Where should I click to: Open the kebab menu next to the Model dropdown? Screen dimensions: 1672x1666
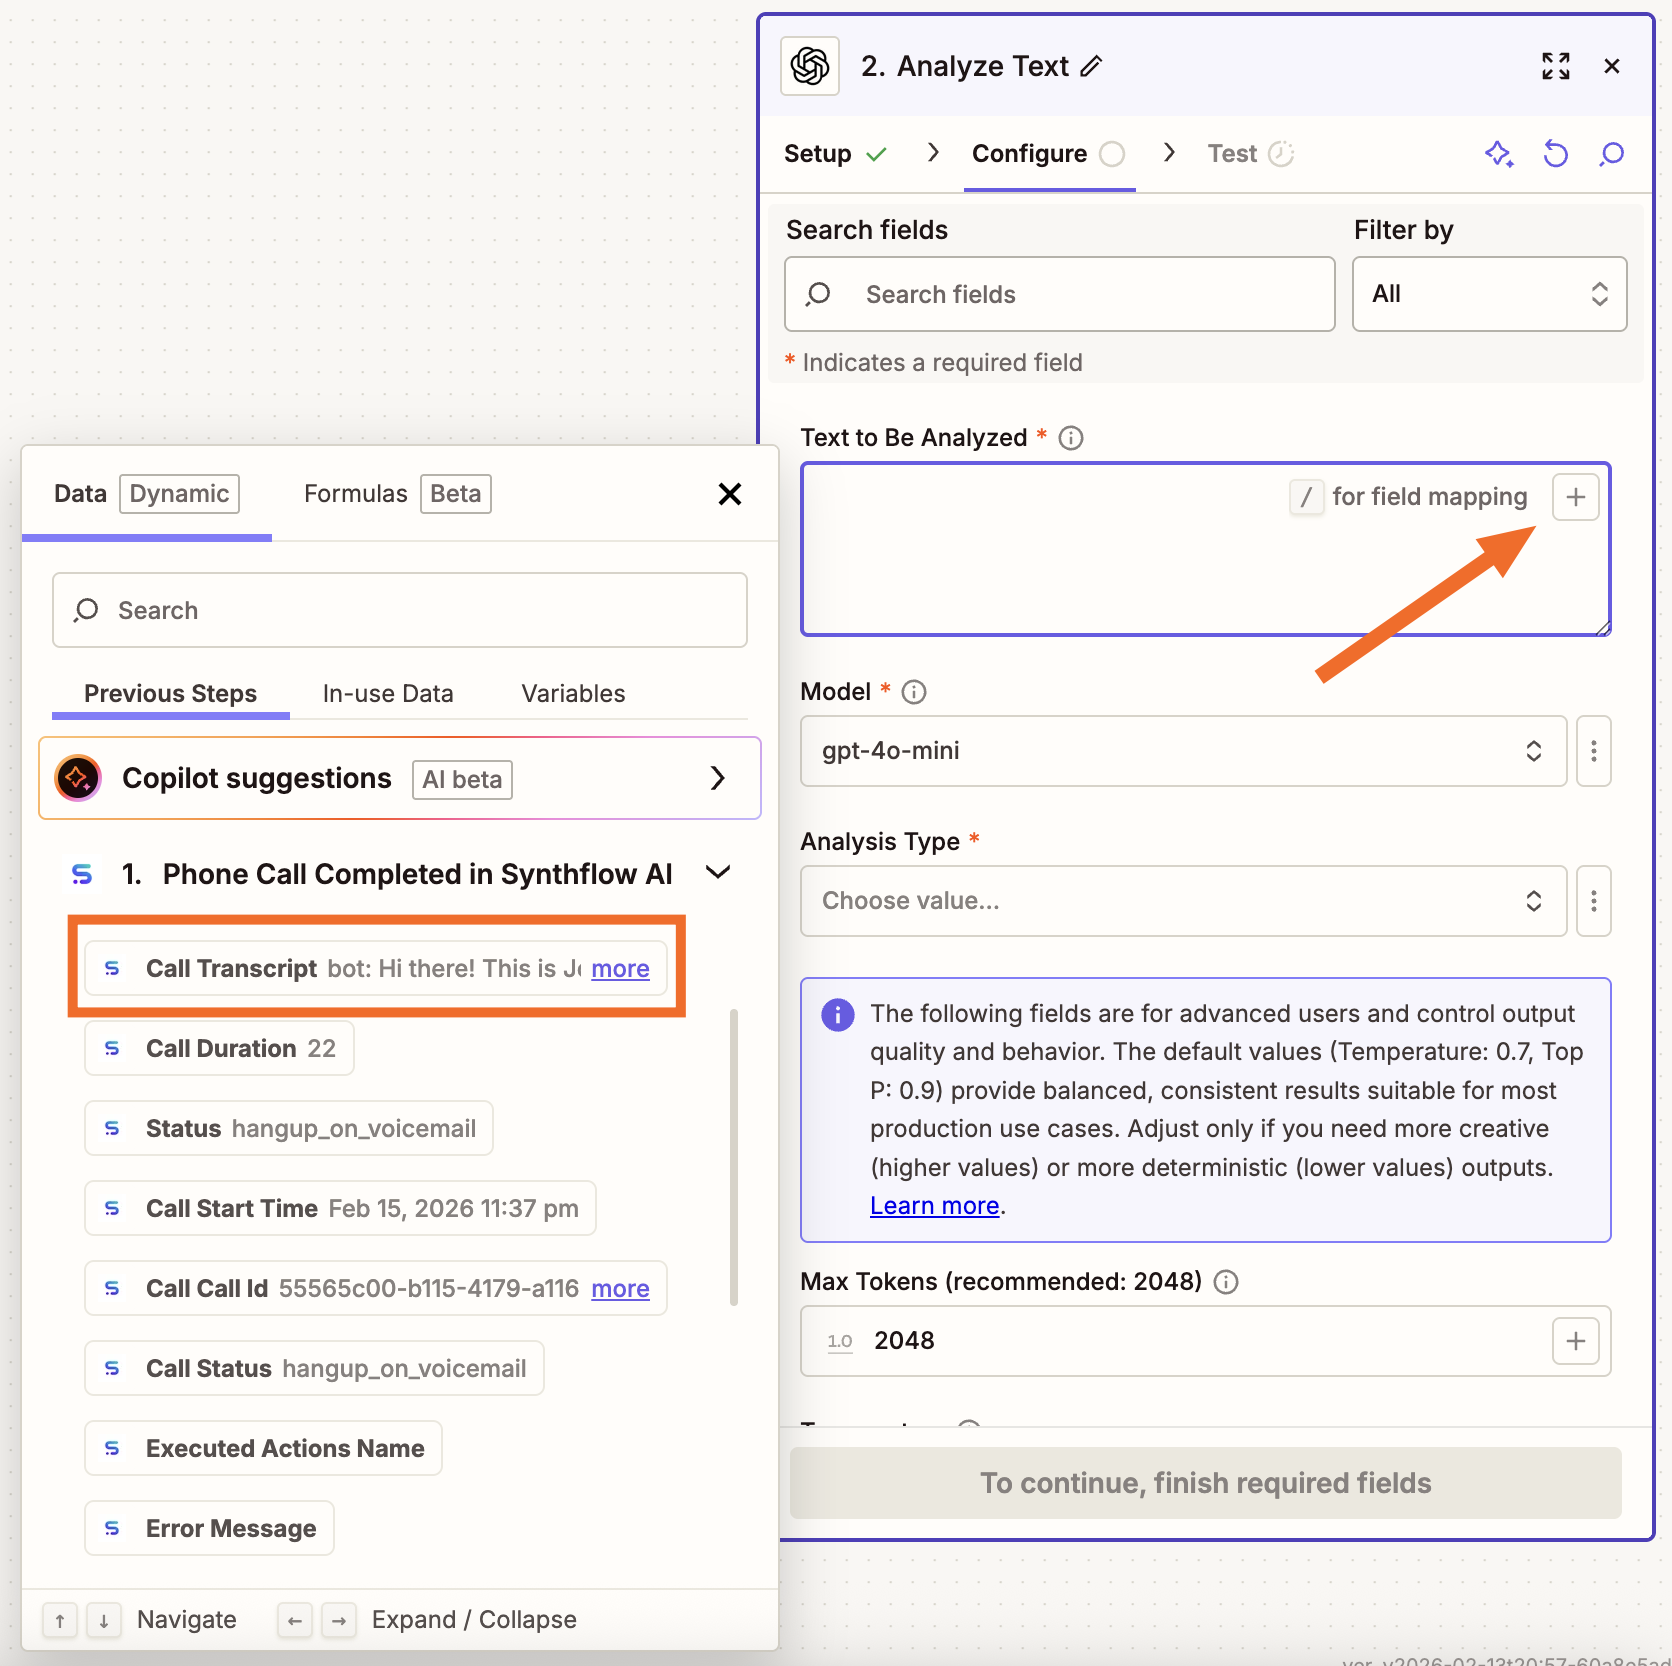tap(1593, 751)
